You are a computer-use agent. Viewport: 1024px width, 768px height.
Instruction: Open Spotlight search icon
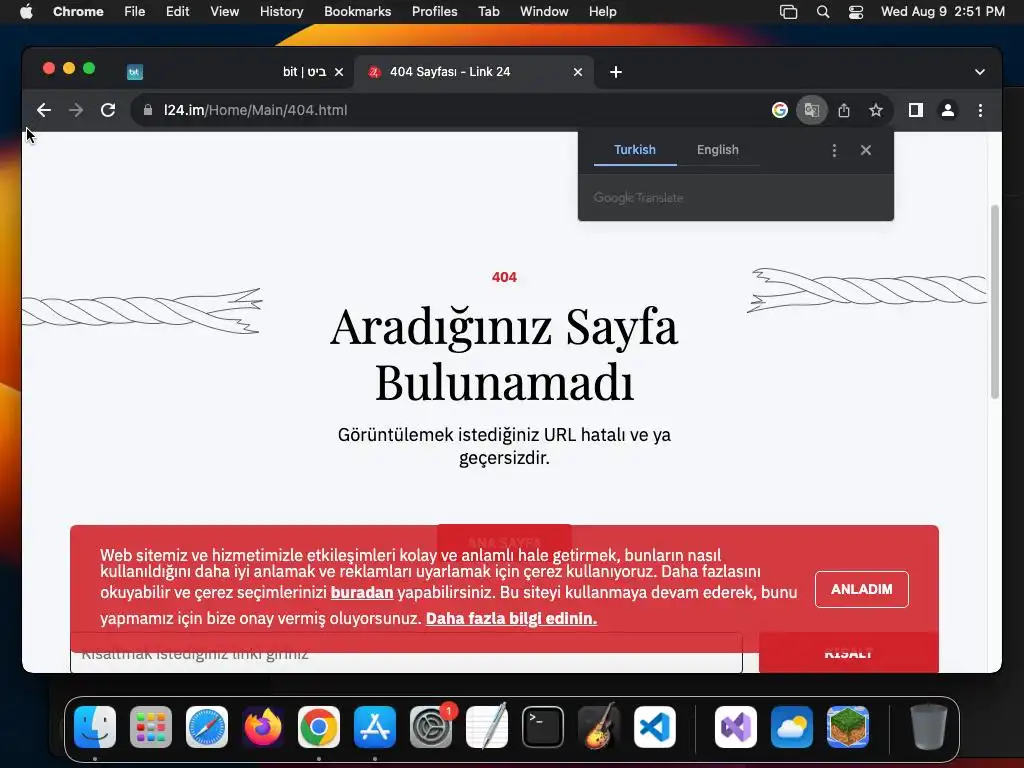click(823, 12)
